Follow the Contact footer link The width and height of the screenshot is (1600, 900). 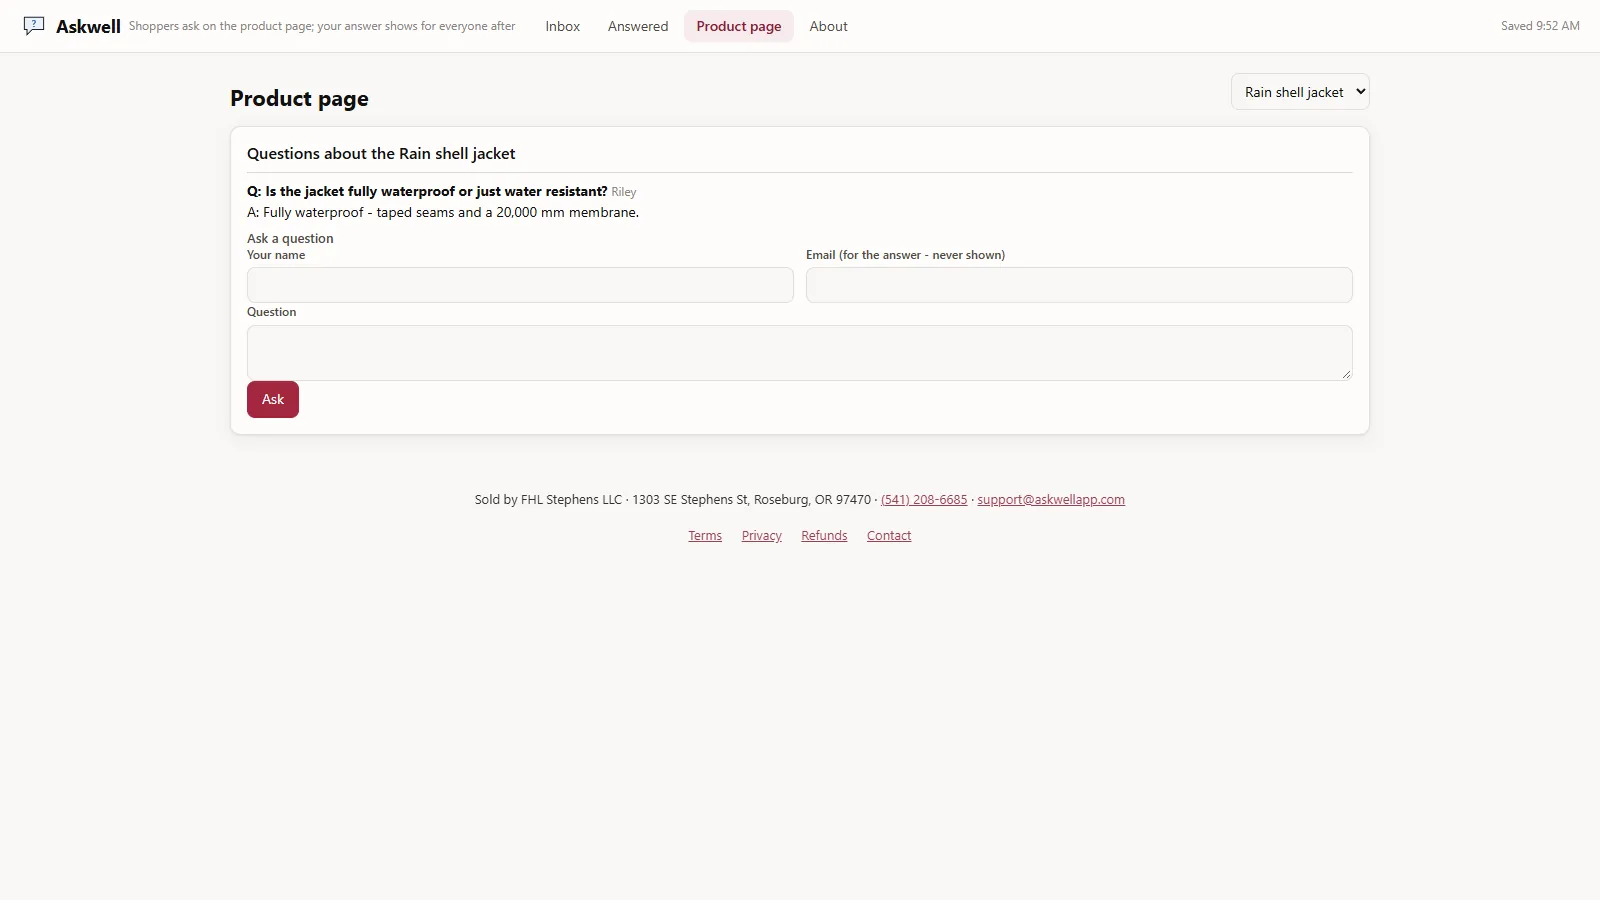click(889, 536)
